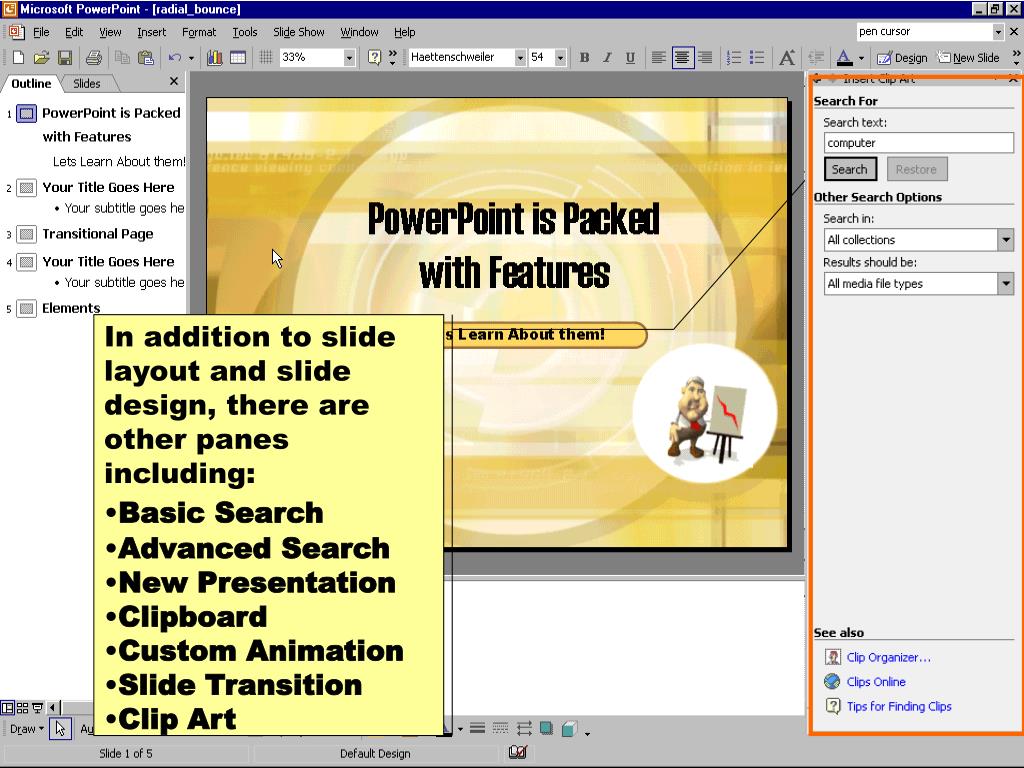Screen dimensions: 1024x768
Task: Open PowerPoint Help question mark icon
Action: tap(374, 57)
